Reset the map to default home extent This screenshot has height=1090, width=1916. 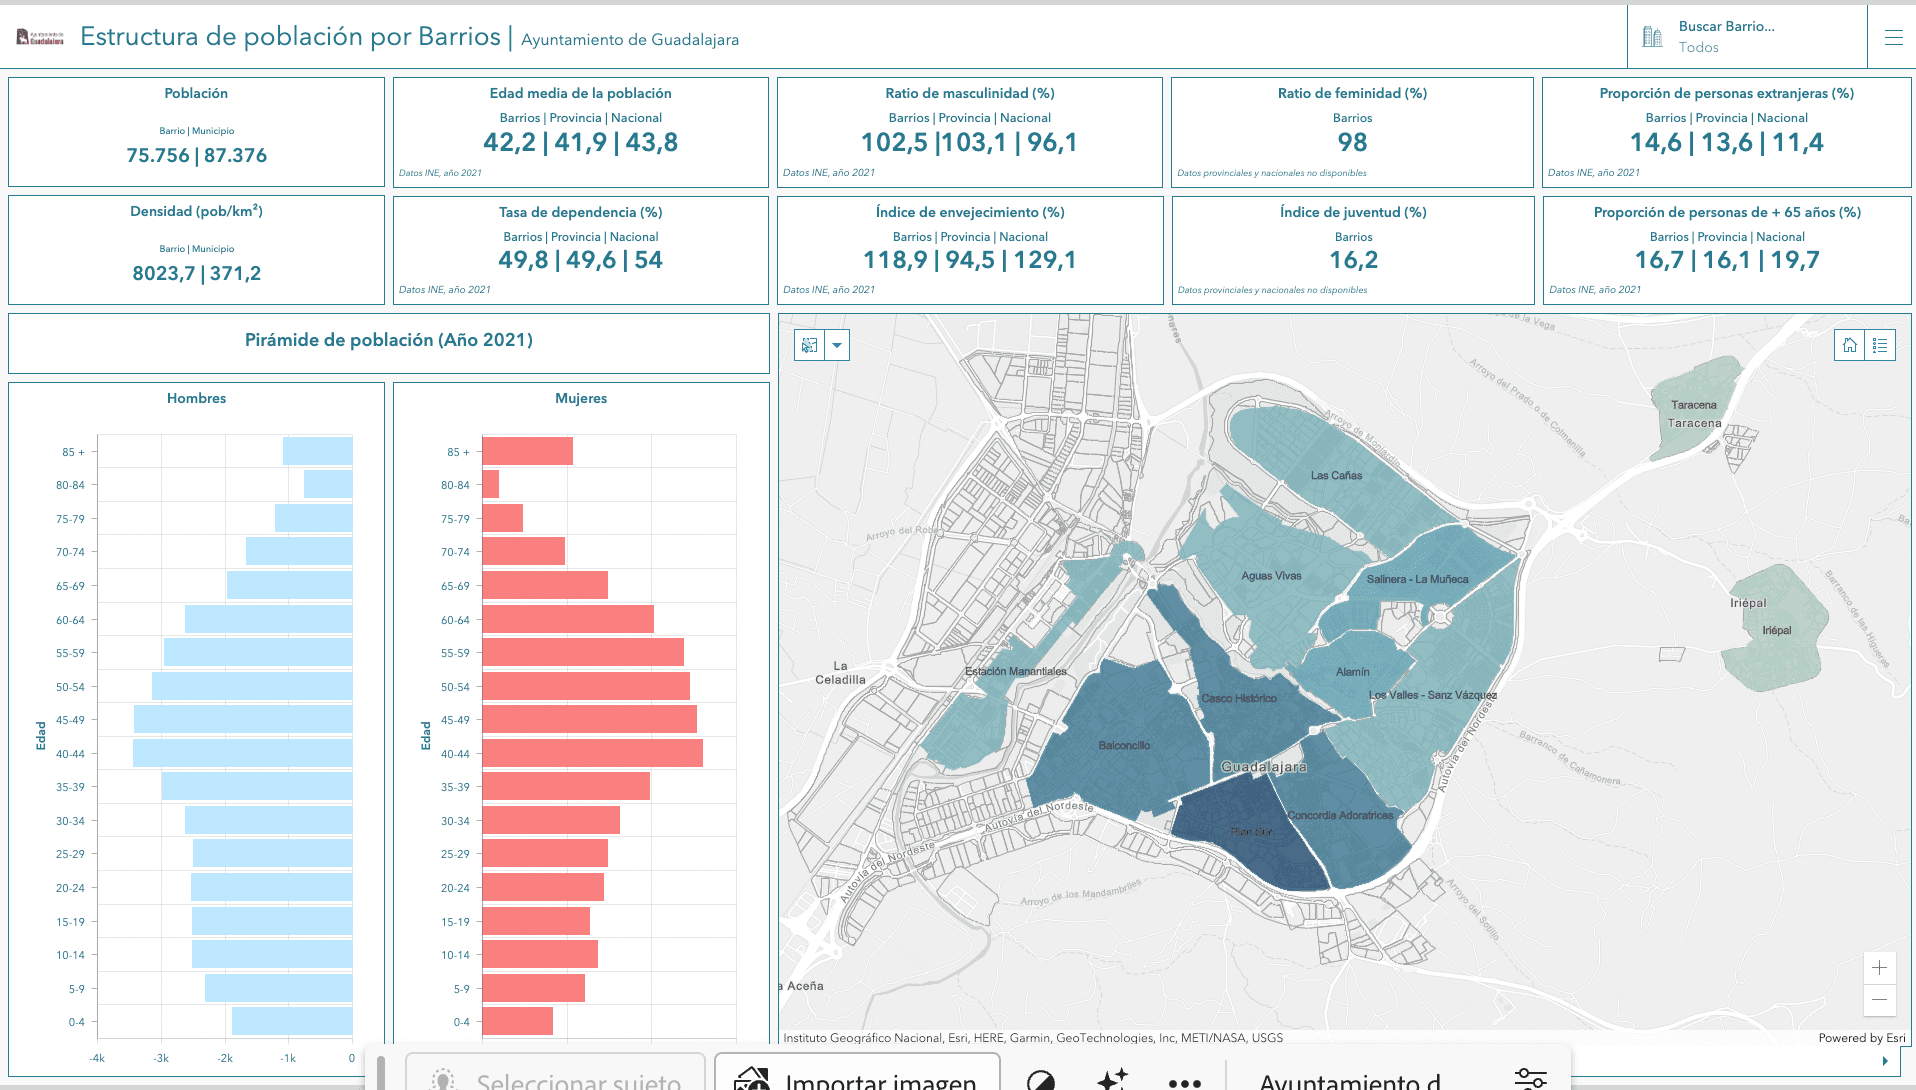[1849, 345]
